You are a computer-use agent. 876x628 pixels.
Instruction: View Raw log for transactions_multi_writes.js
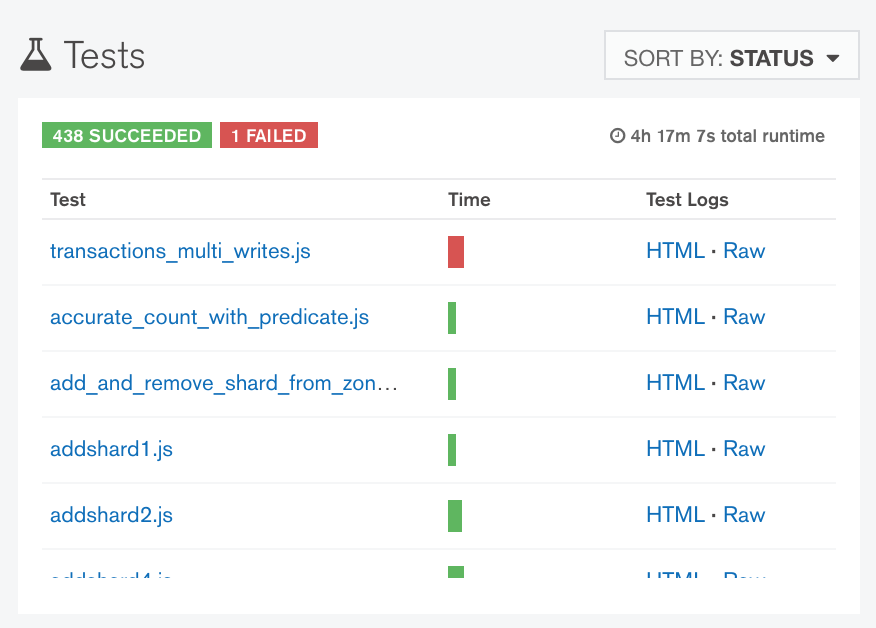(x=744, y=251)
